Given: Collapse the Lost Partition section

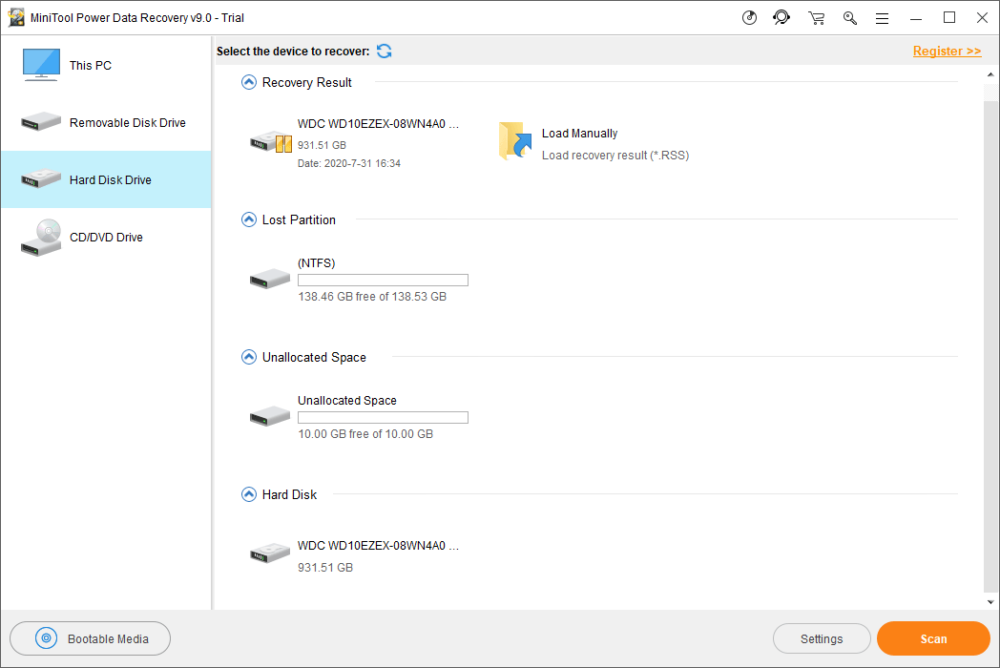Looking at the screenshot, I should tap(249, 219).
